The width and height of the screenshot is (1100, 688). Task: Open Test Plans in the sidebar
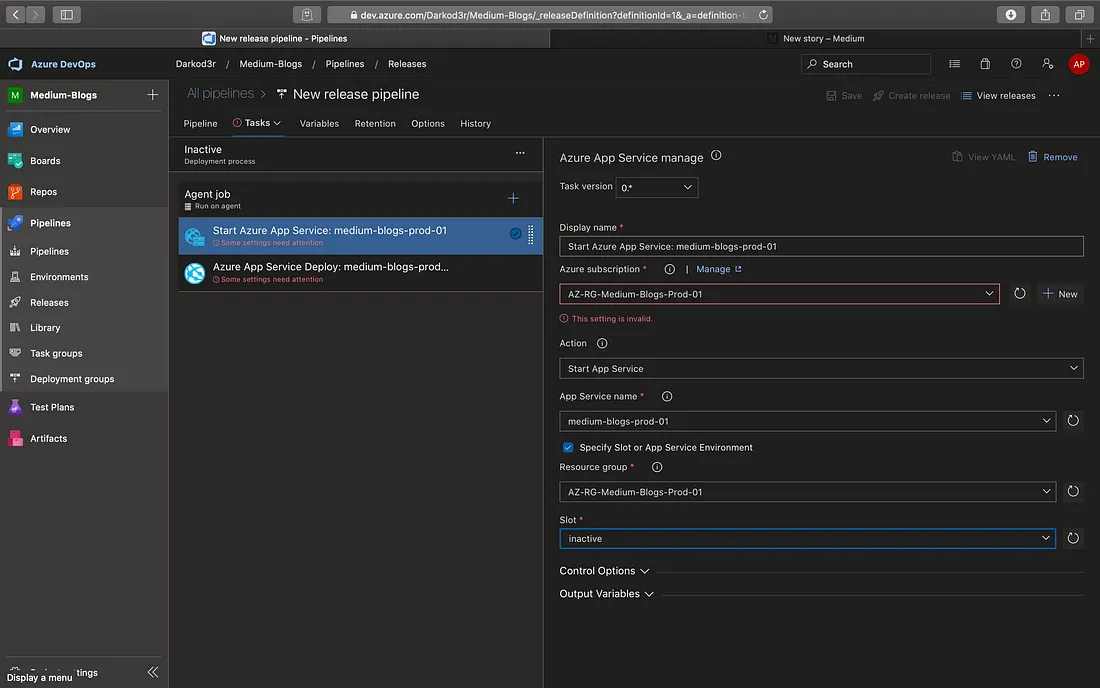tap(52, 407)
